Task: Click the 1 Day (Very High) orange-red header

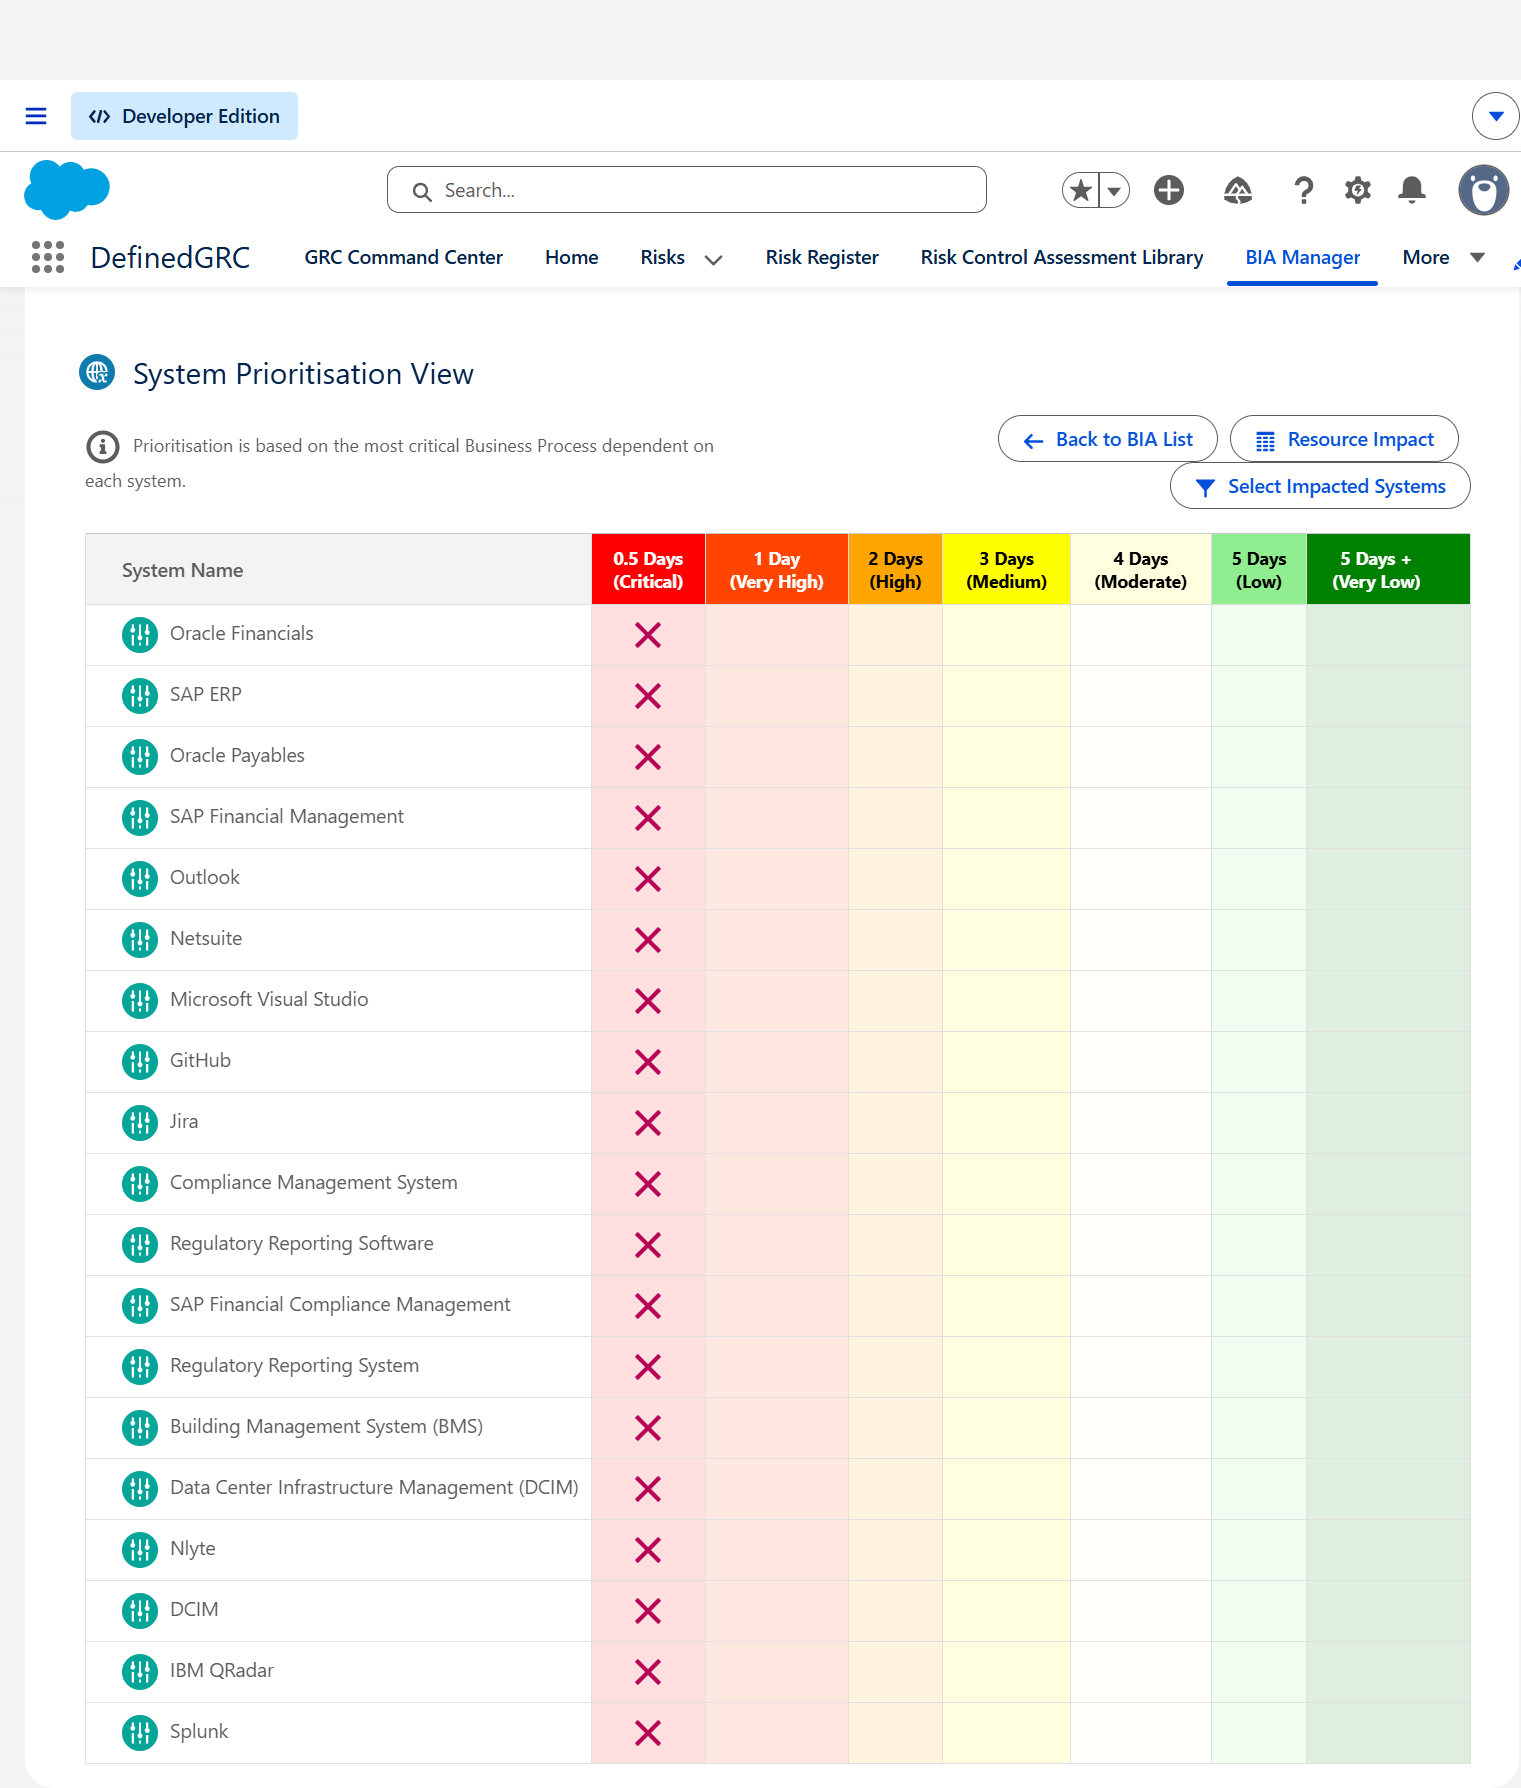Action: (x=777, y=570)
